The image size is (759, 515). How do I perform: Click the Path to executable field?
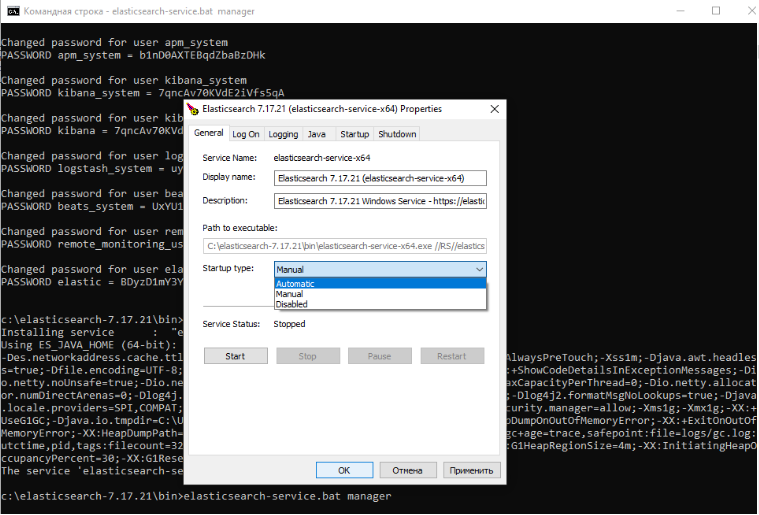point(345,246)
